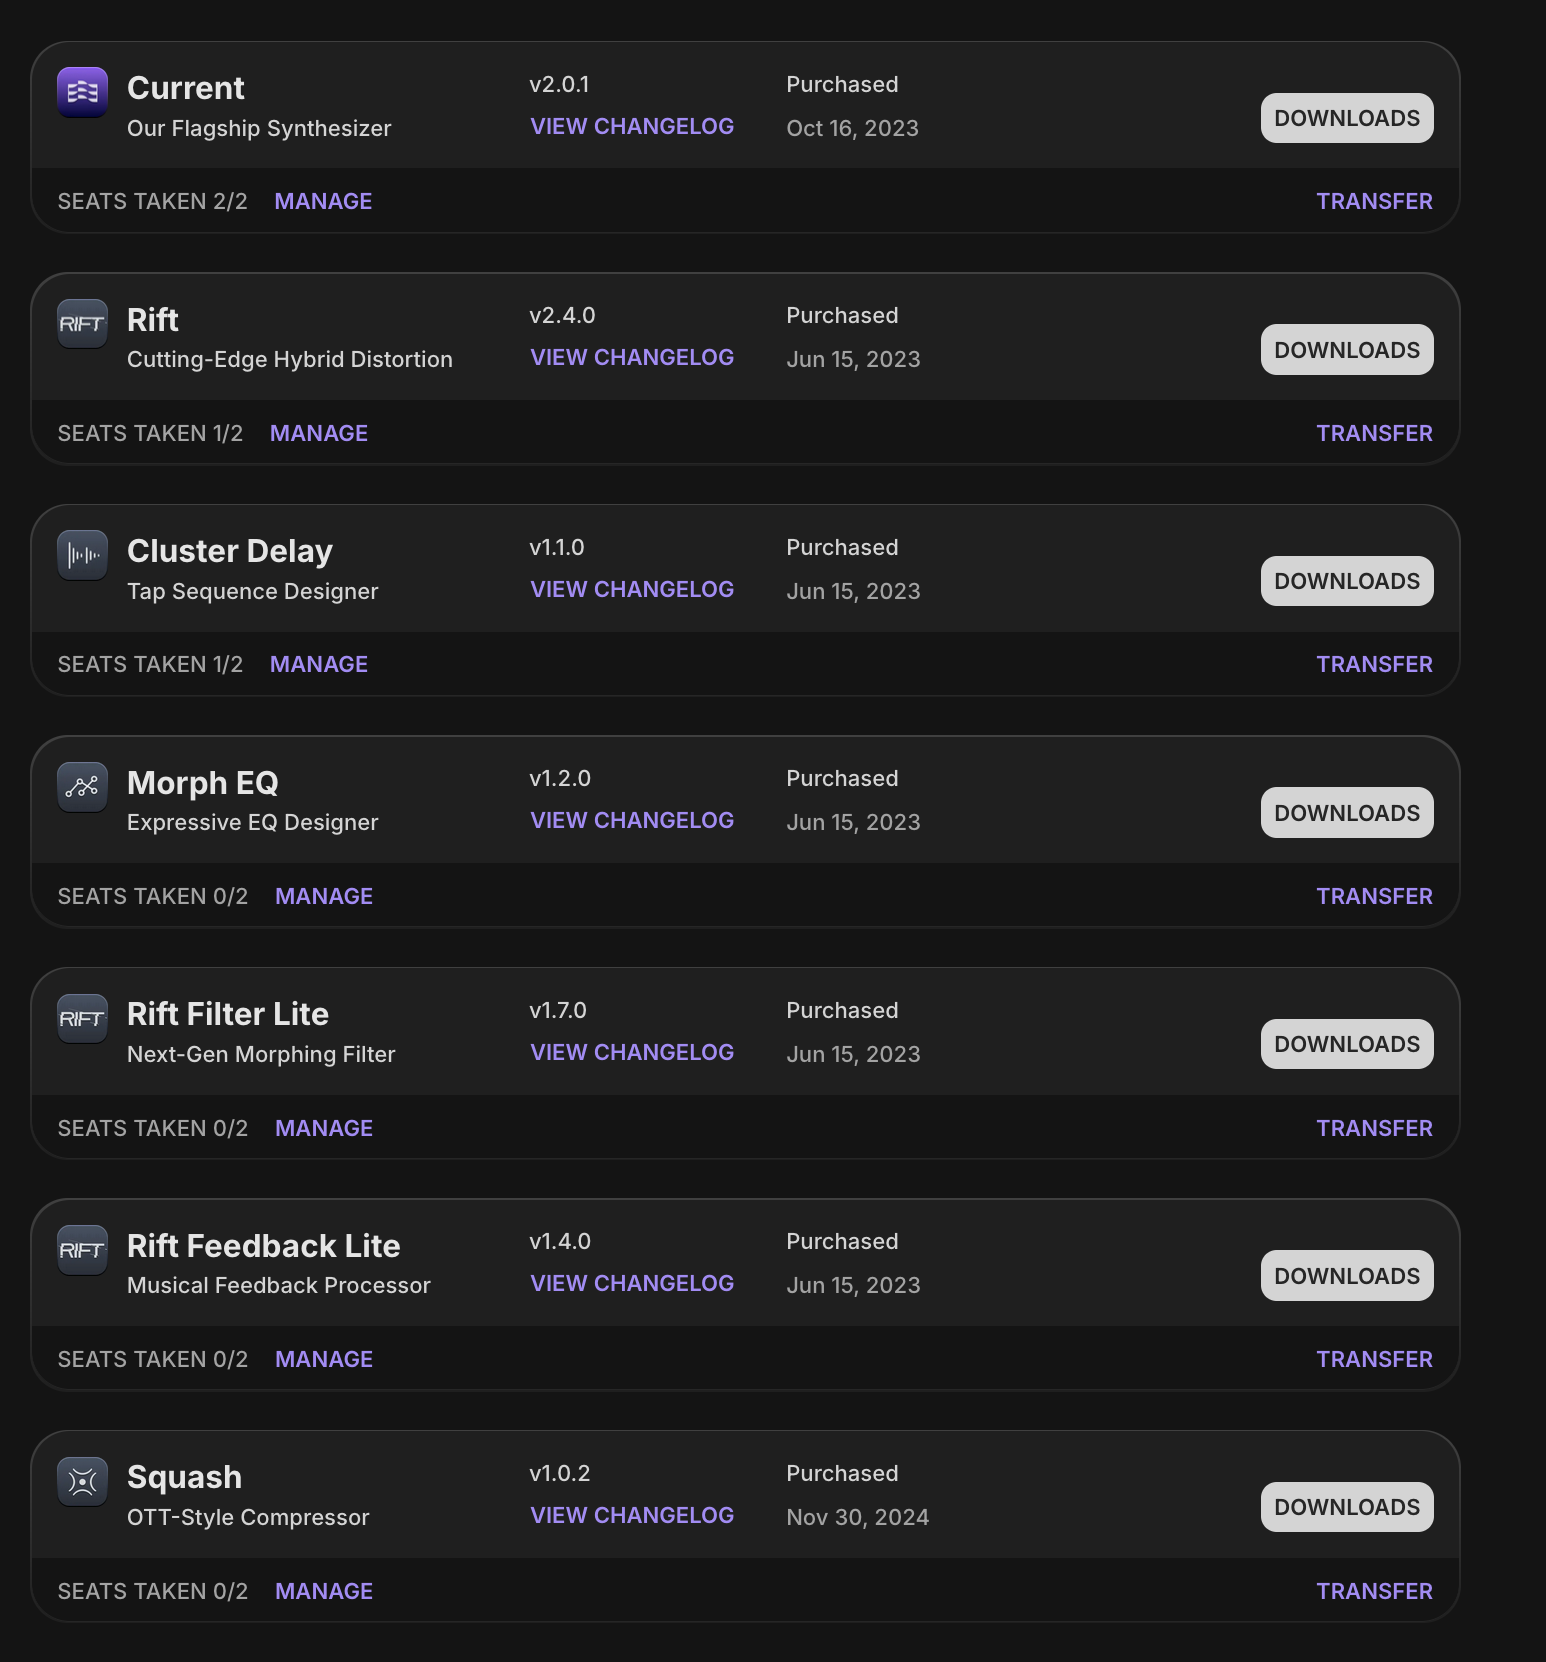Click the purple Current synthesizer icon
Viewport: 1546px width, 1662px height.
click(82, 92)
